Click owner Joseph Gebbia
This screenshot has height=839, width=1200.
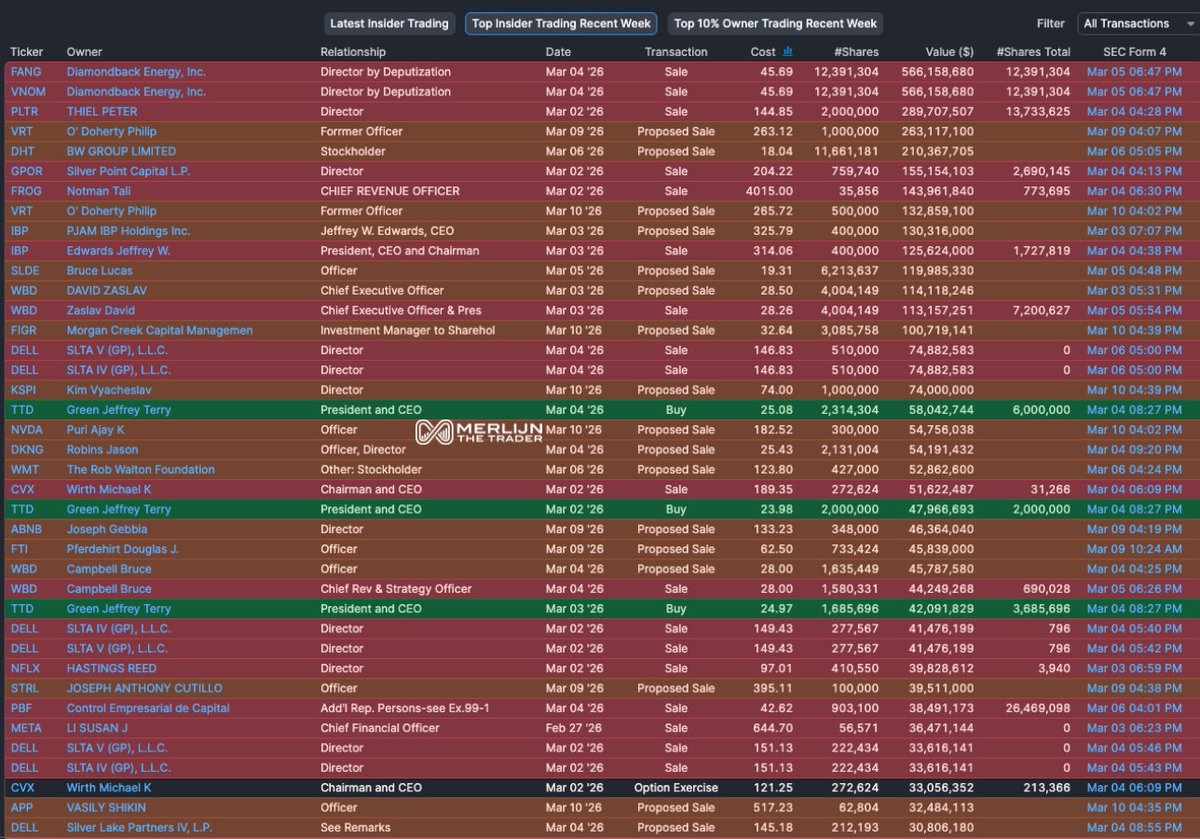[x=107, y=529]
